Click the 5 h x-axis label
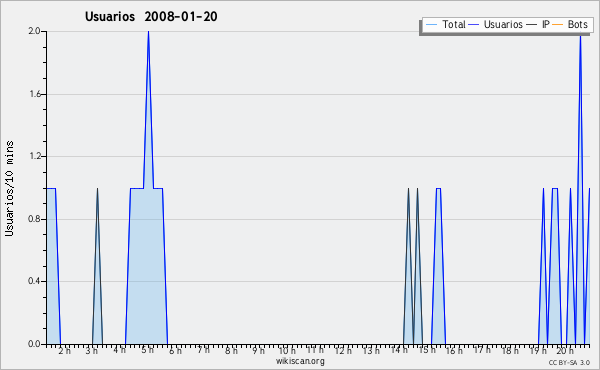 click(x=148, y=350)
